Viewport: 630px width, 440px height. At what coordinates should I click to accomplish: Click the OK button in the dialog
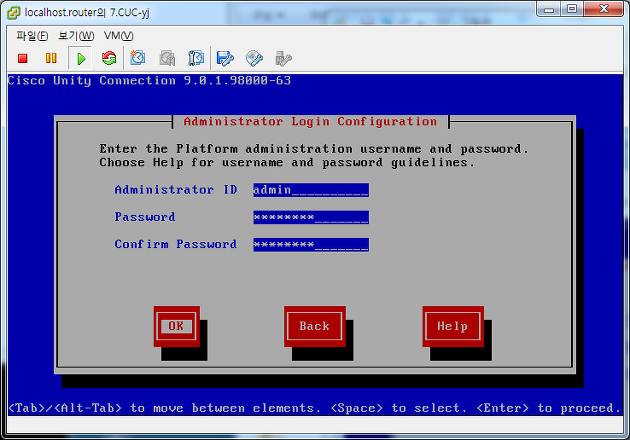(x=176, y=326)
